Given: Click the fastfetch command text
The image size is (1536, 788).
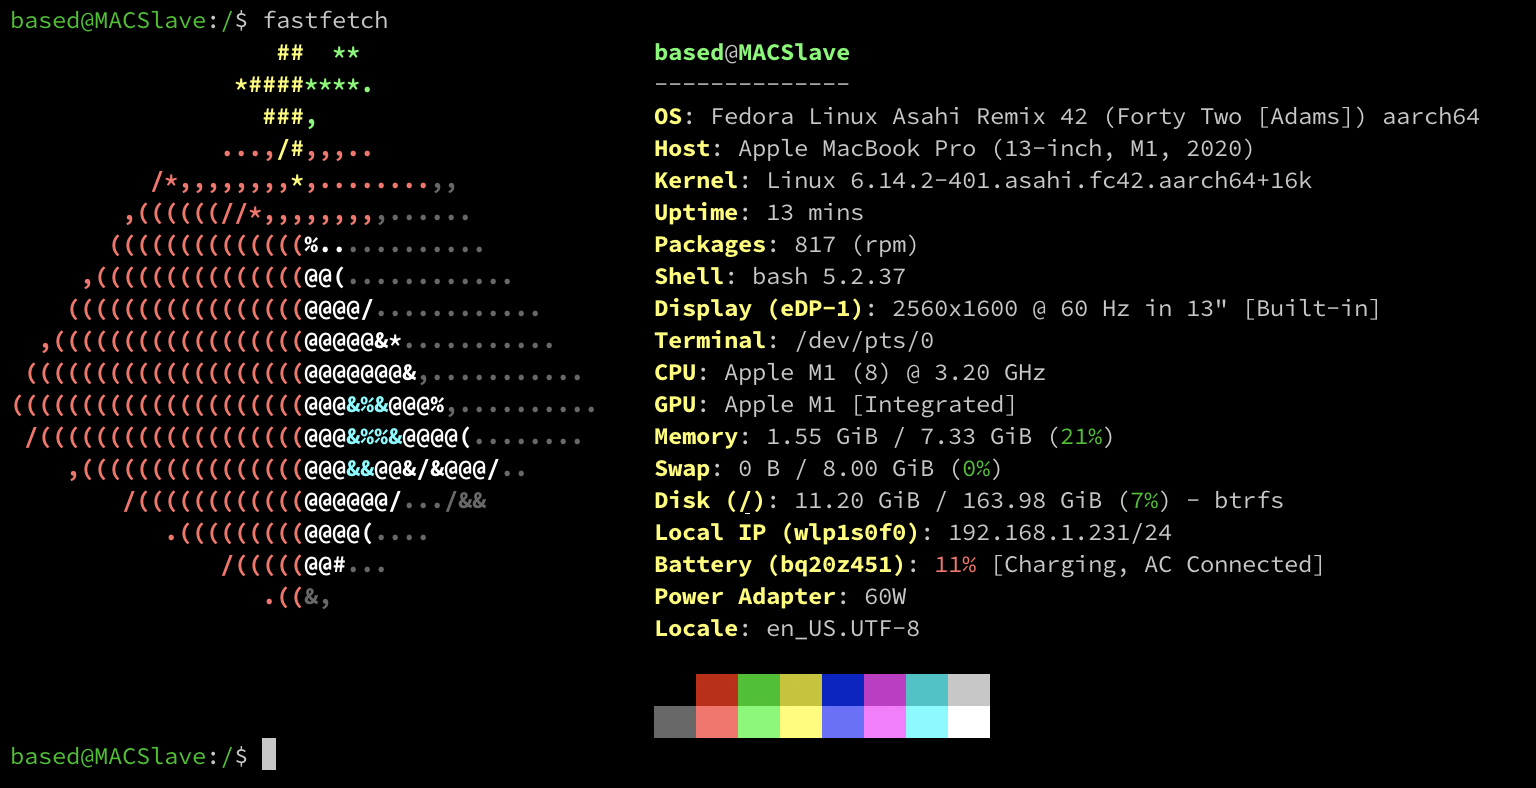Looking at the screenshot, I should coord(325,20).
